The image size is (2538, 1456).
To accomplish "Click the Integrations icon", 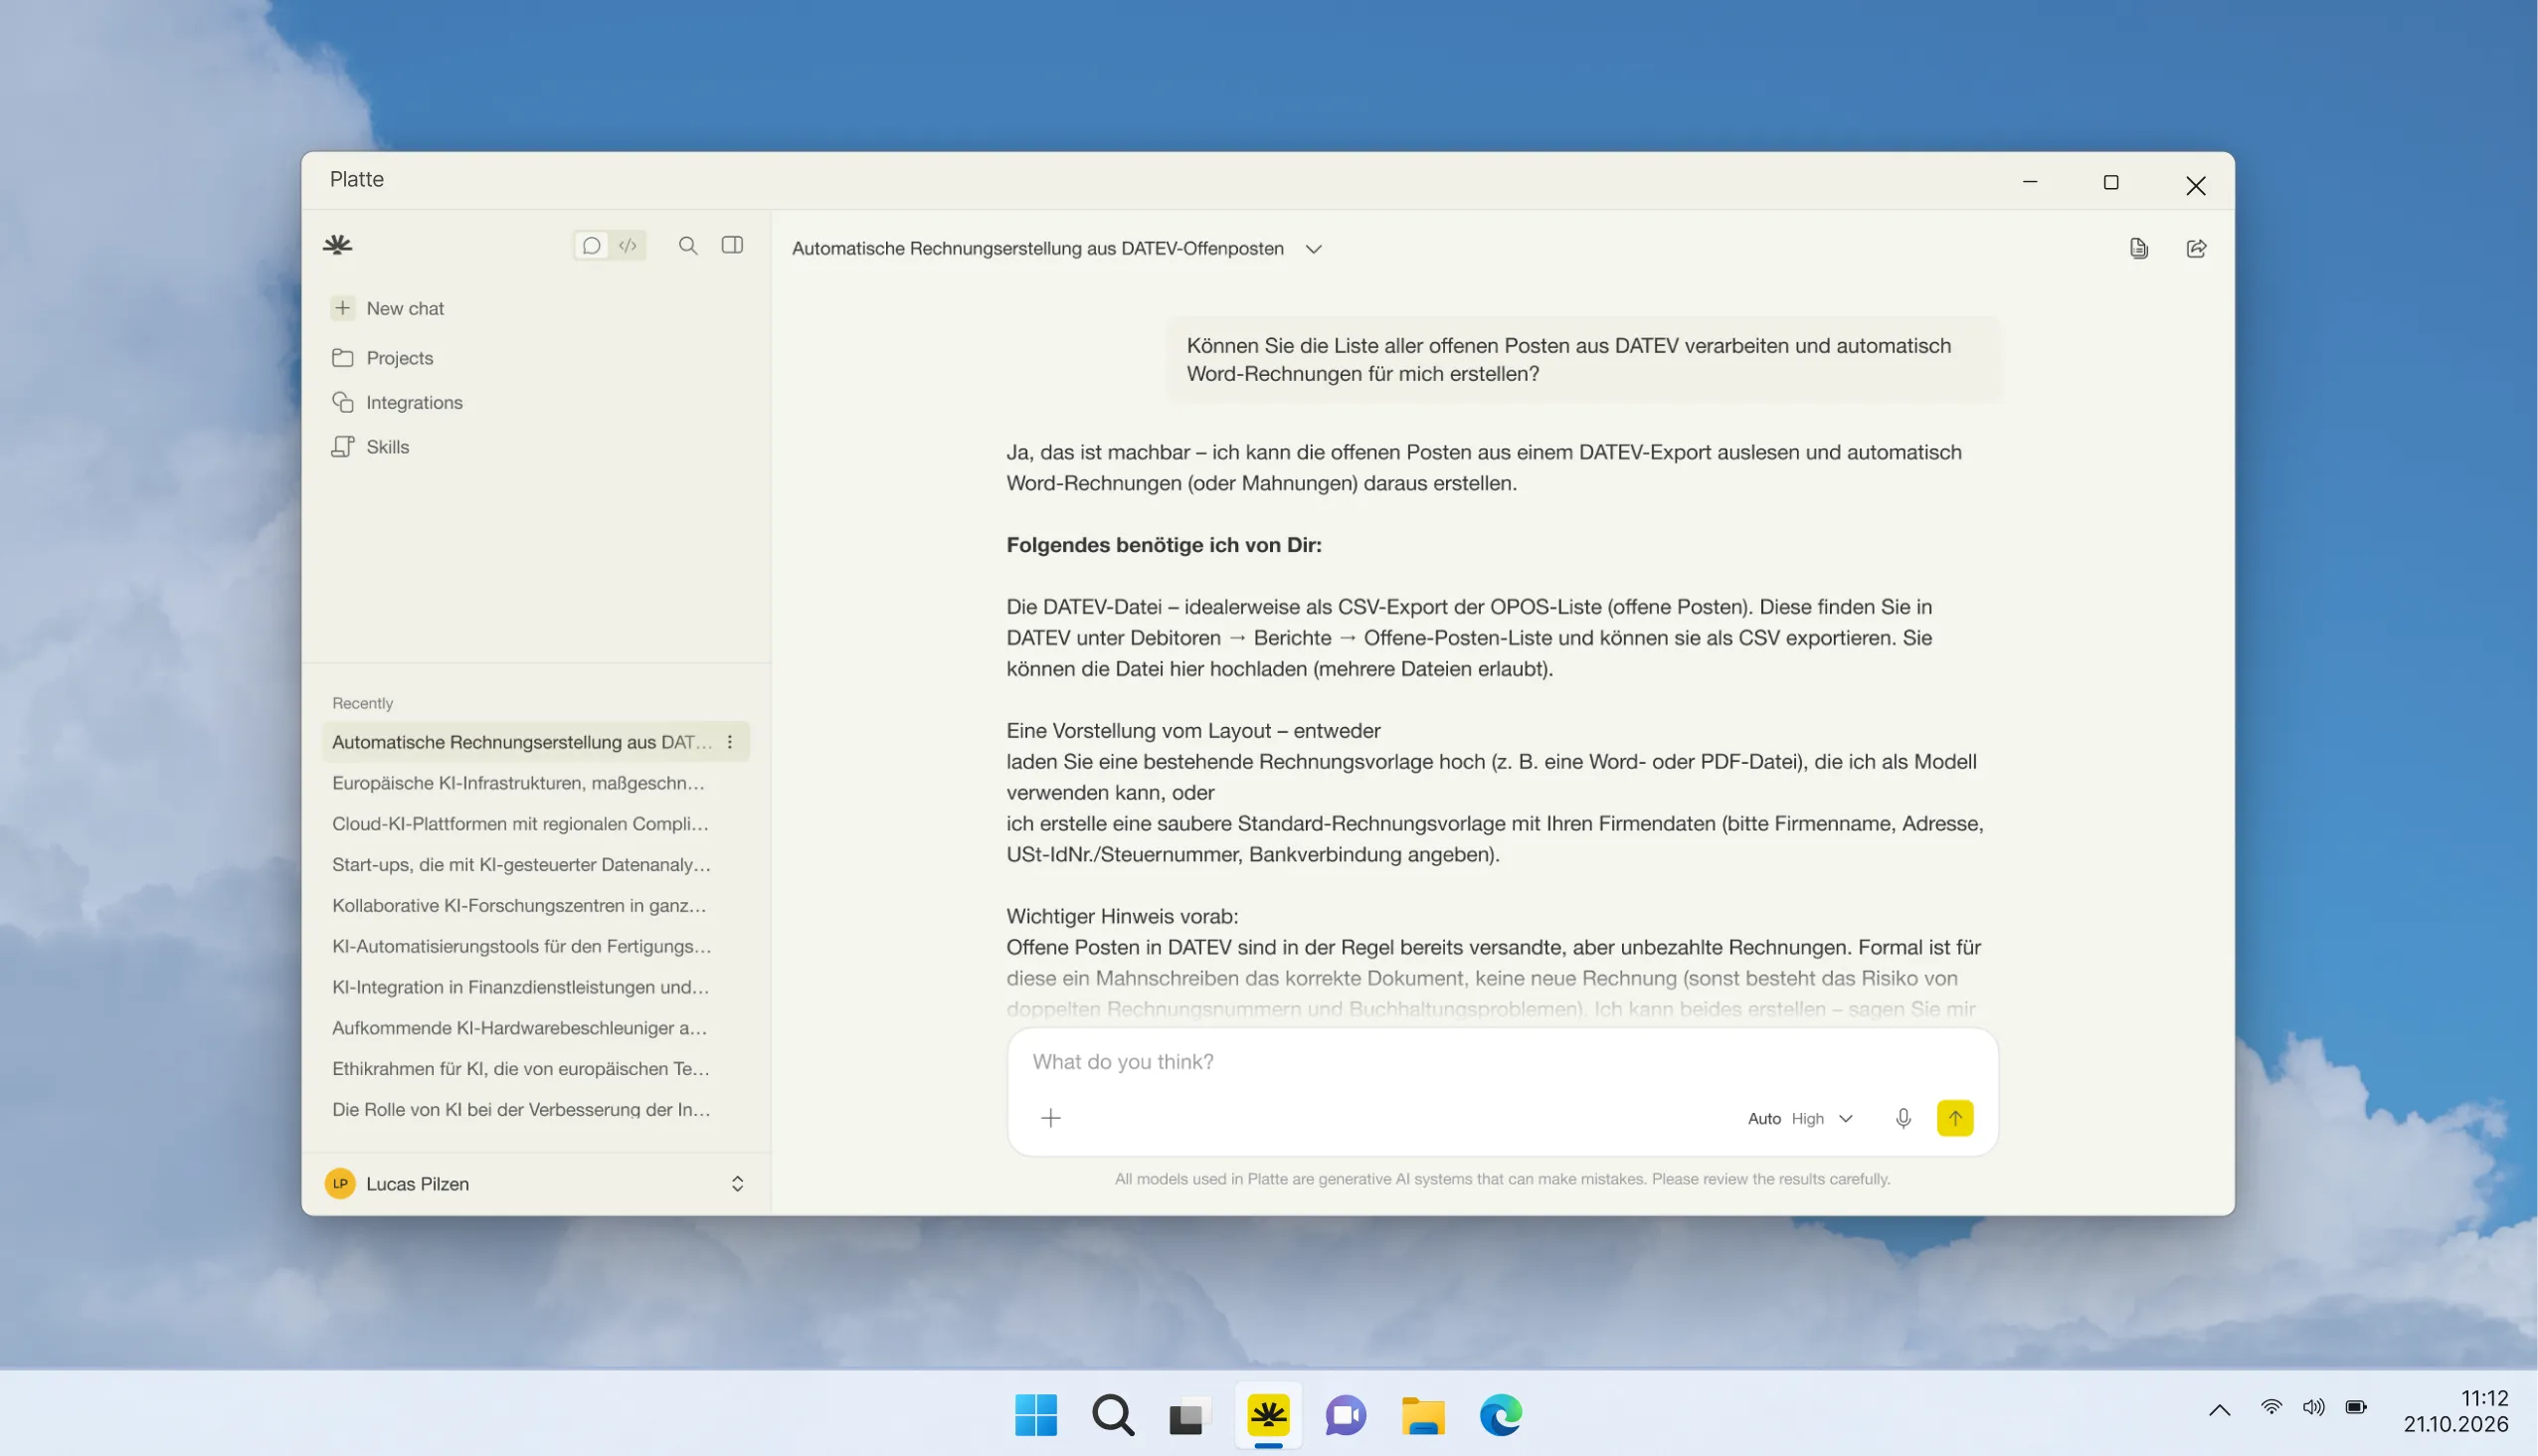I will click(343, 402).
